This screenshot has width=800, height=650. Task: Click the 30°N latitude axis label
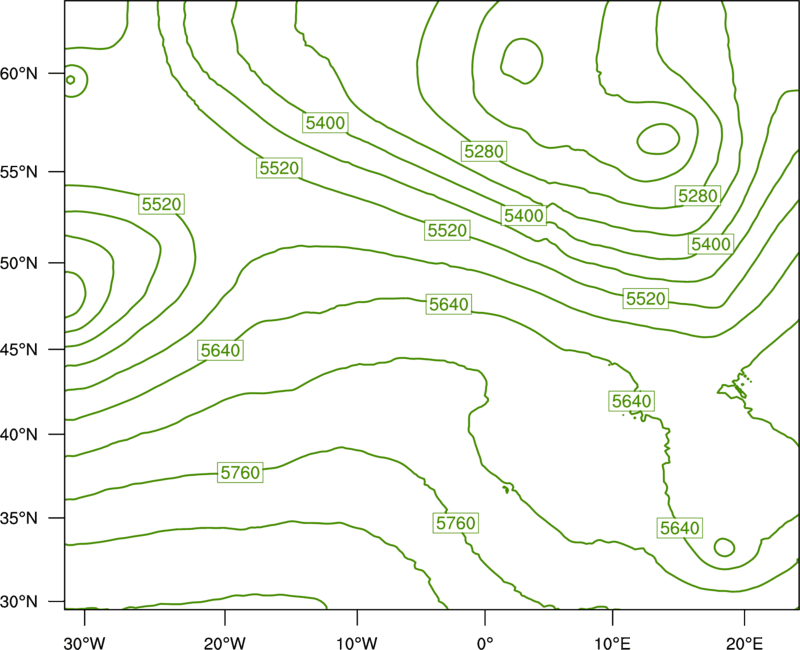coord(19,602)
